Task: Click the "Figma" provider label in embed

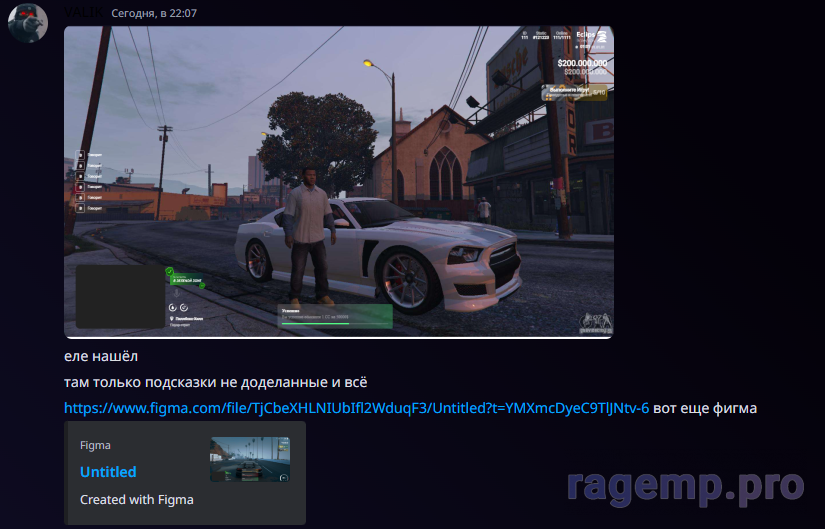Action: point(95,445)
